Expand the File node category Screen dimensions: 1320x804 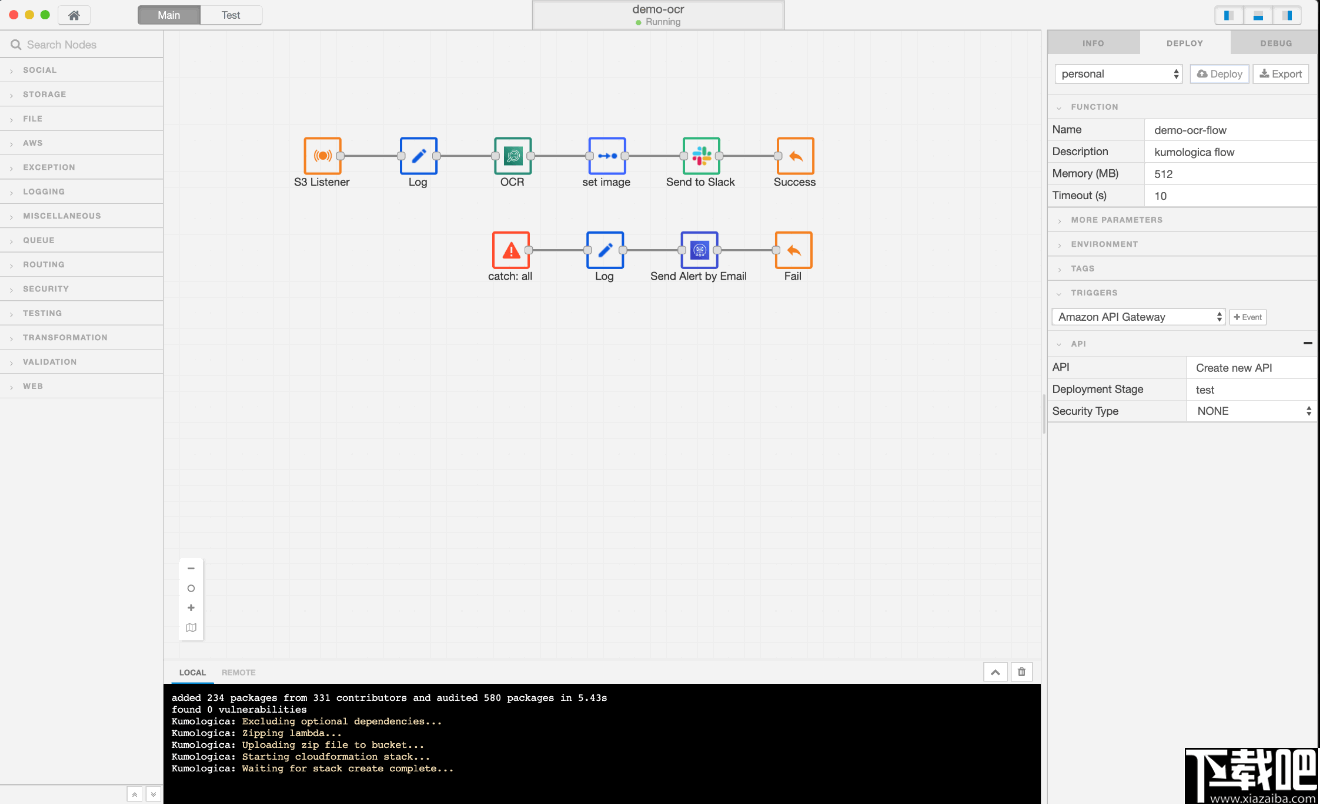click(81, 118)
